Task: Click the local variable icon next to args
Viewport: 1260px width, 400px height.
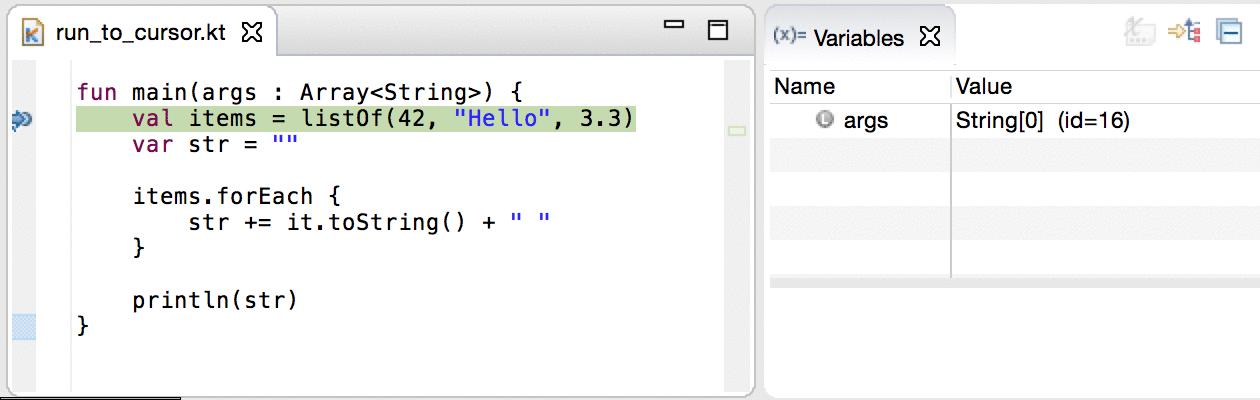Action: coord(825,120)
